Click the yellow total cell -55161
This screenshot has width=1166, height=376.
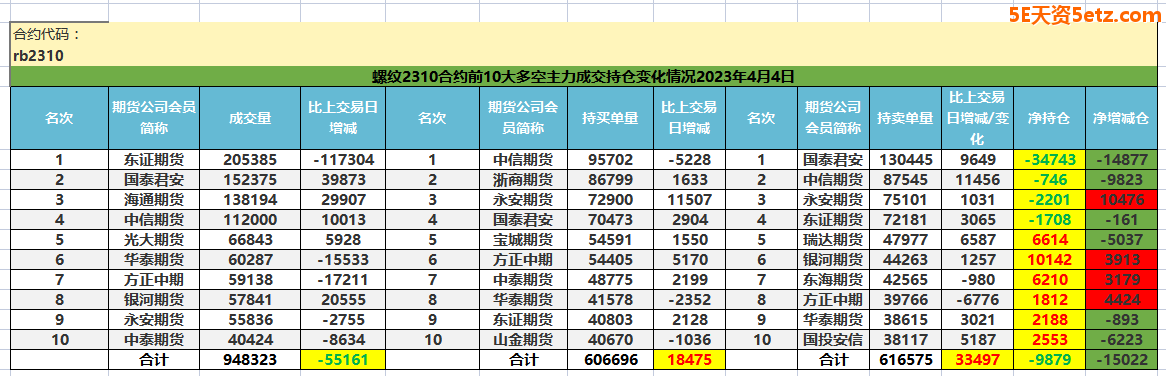click(343, 360)
